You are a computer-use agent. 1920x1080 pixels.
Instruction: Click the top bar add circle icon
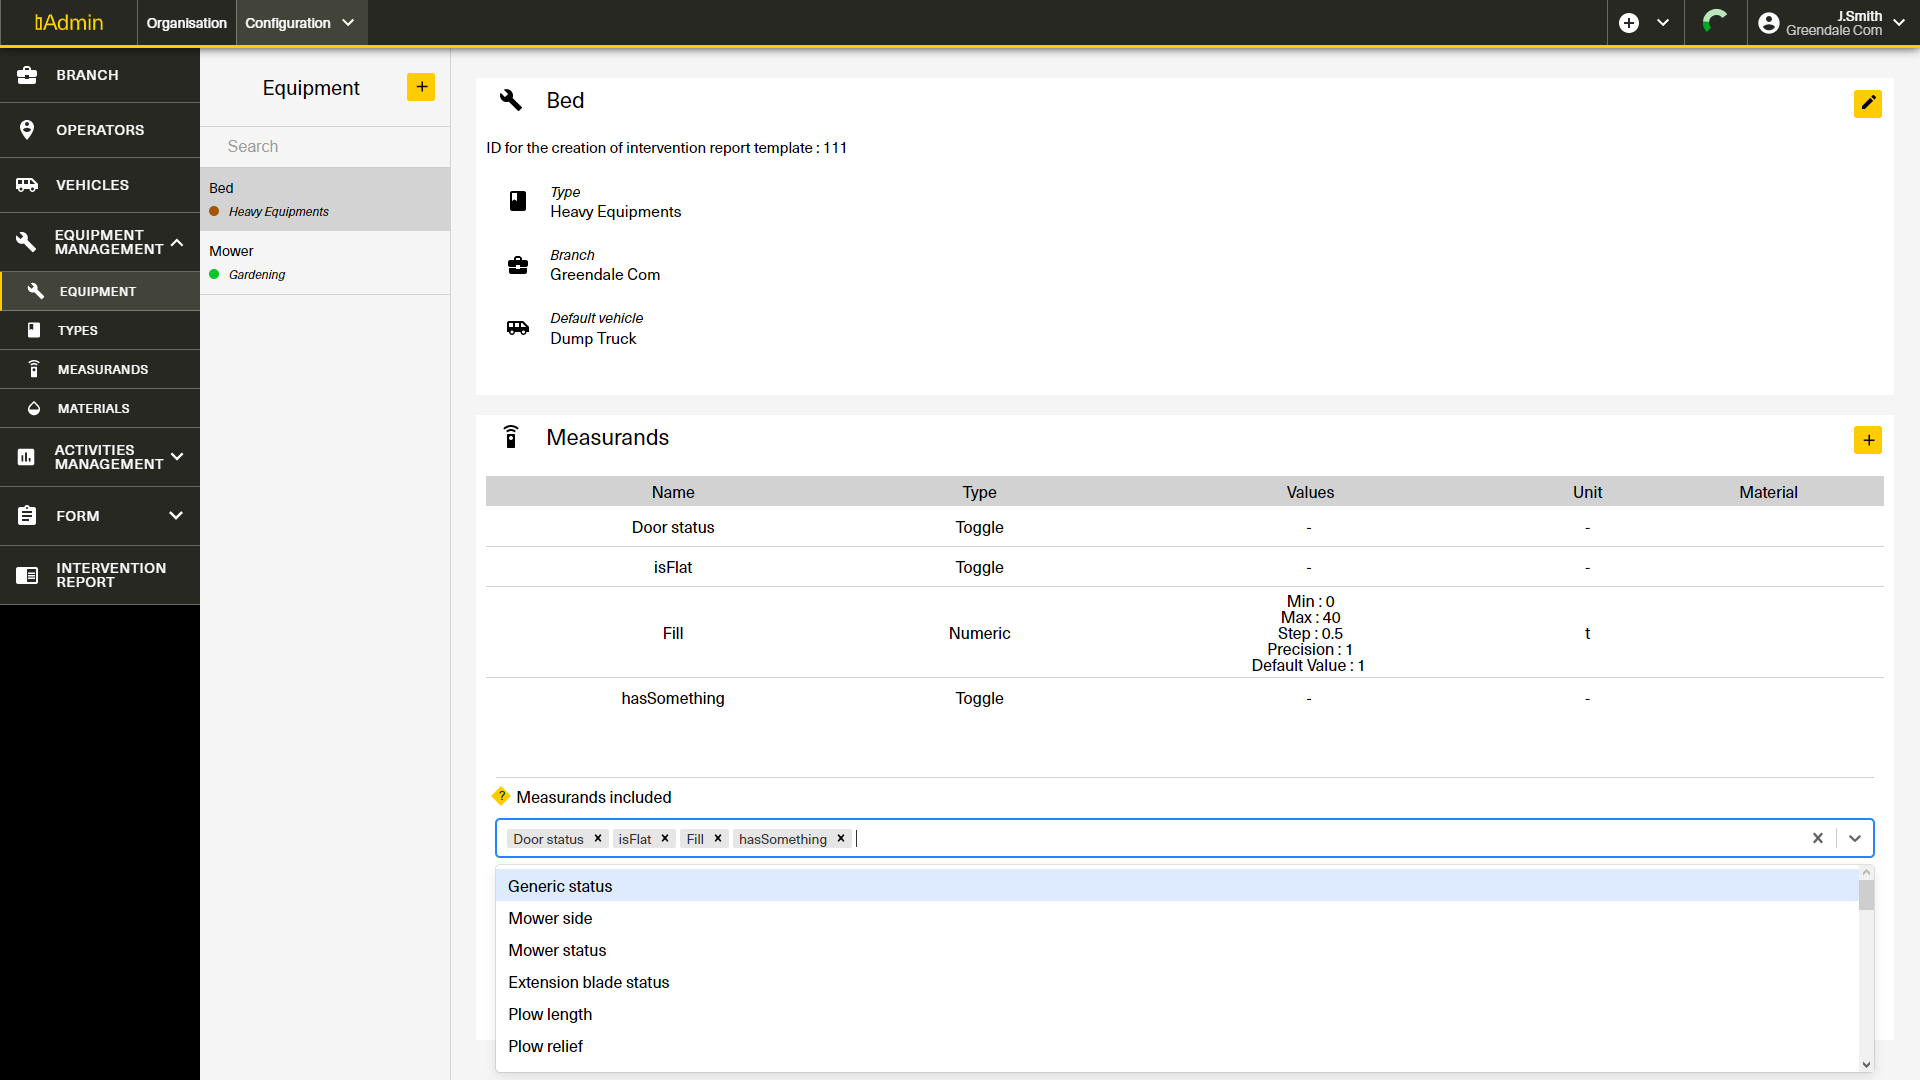click(x=1629, y=23)
